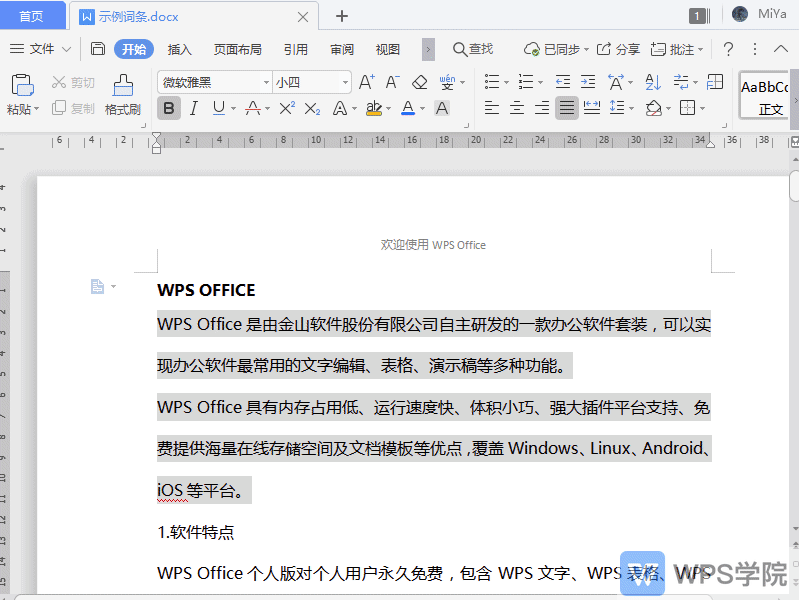Screen dimensions: 799x600
Task: Click the 查找 search button
Action: 473,49
